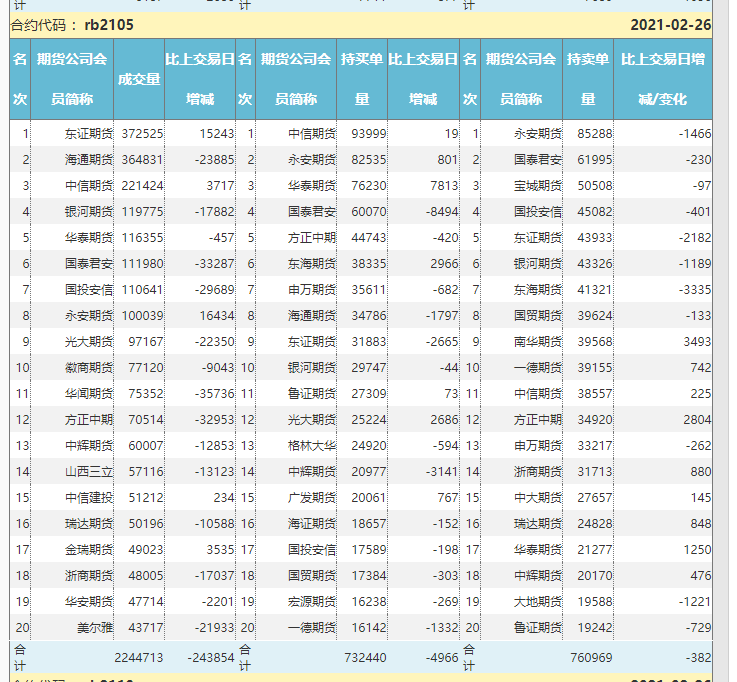The image size is (737, 682).
Task: Click the 成交量 column header
Action: [139, 79]
